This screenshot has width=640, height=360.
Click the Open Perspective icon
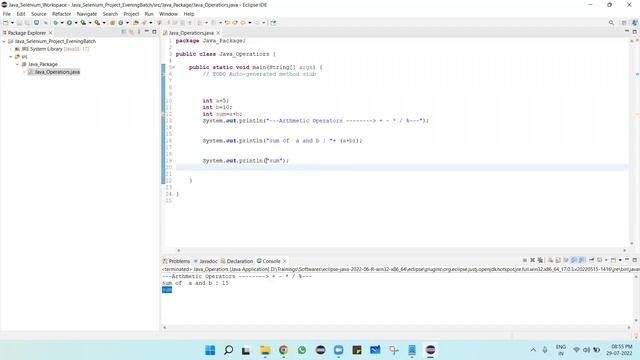tap(624, 23)
